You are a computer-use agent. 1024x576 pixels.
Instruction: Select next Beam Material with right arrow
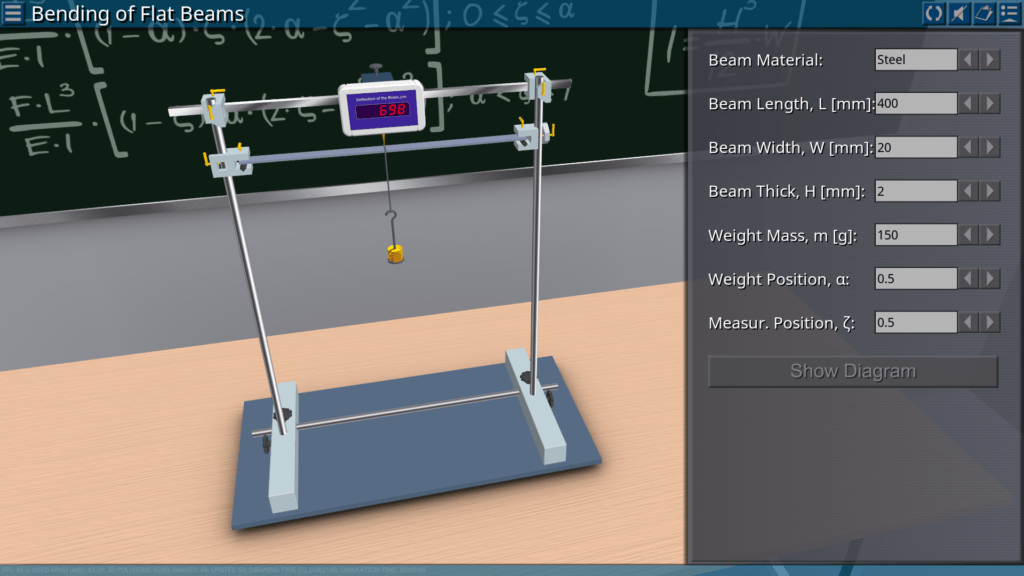coord(990,60)
